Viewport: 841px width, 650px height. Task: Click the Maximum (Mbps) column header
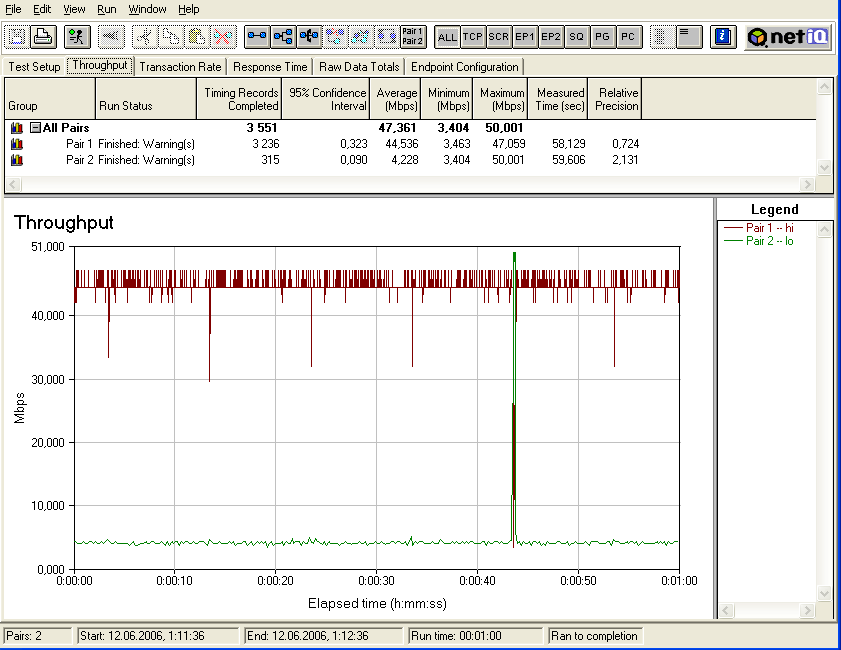500,99
